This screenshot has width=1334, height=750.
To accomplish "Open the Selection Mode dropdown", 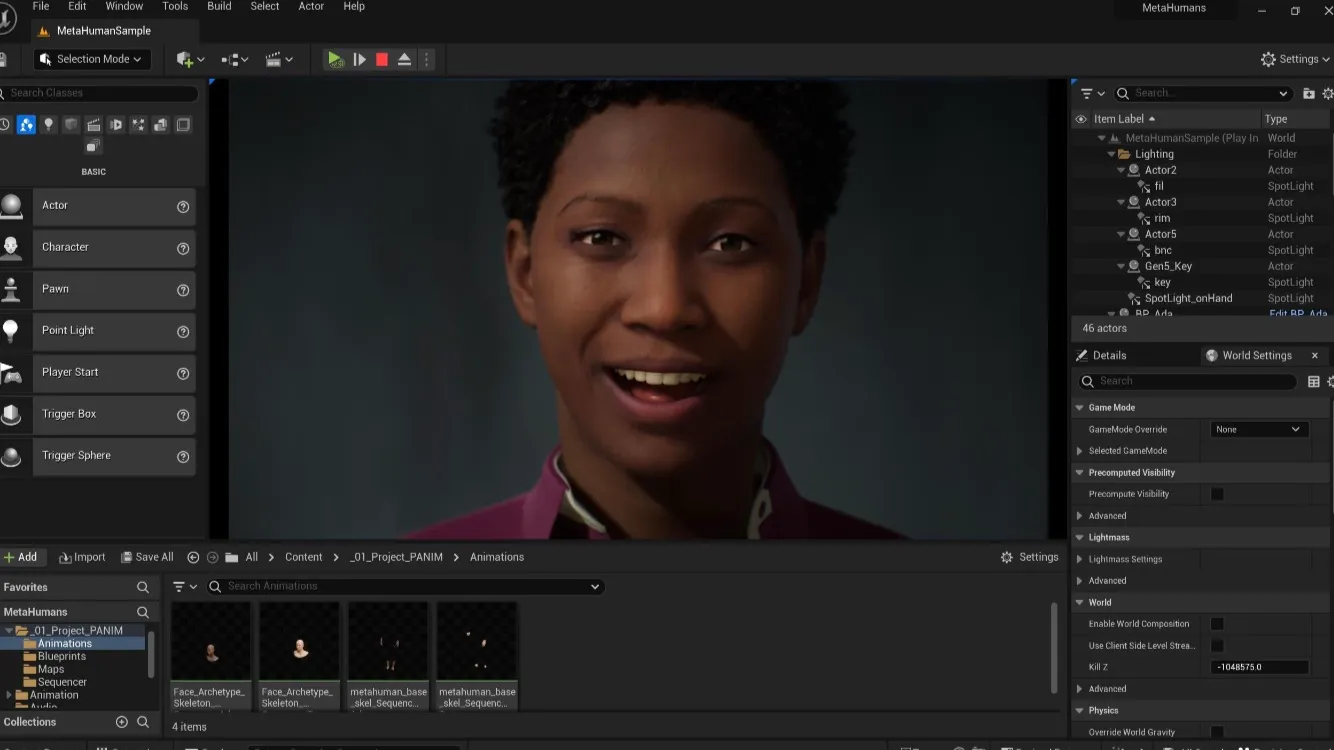I will pyautogui.click(x=93, y=59).
